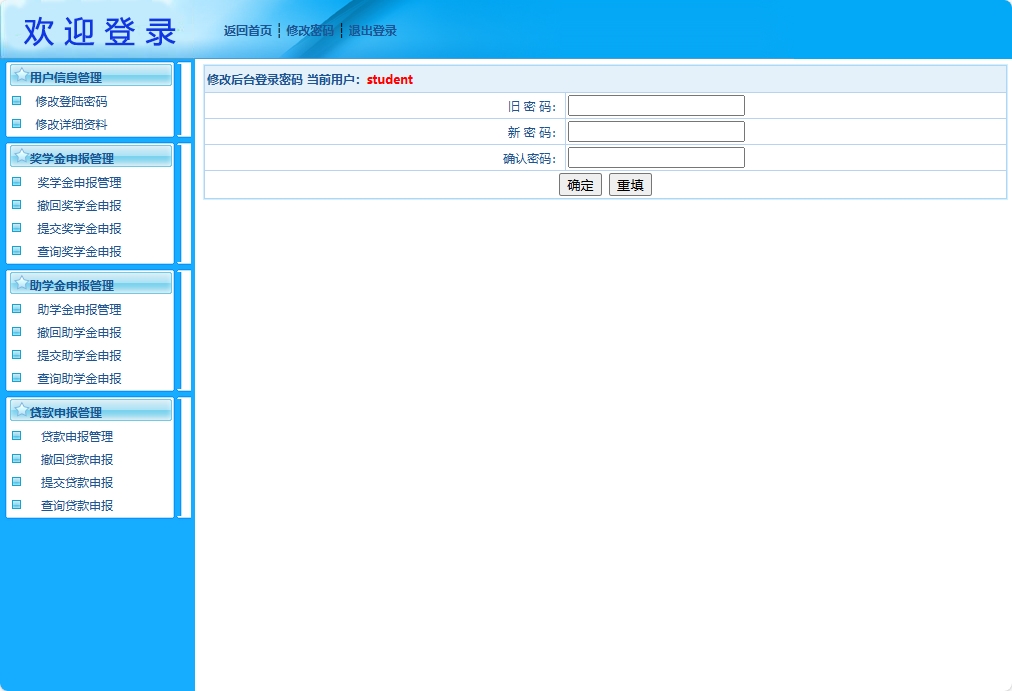Click the square icon next to 查询贷款申报

(16, 505)
